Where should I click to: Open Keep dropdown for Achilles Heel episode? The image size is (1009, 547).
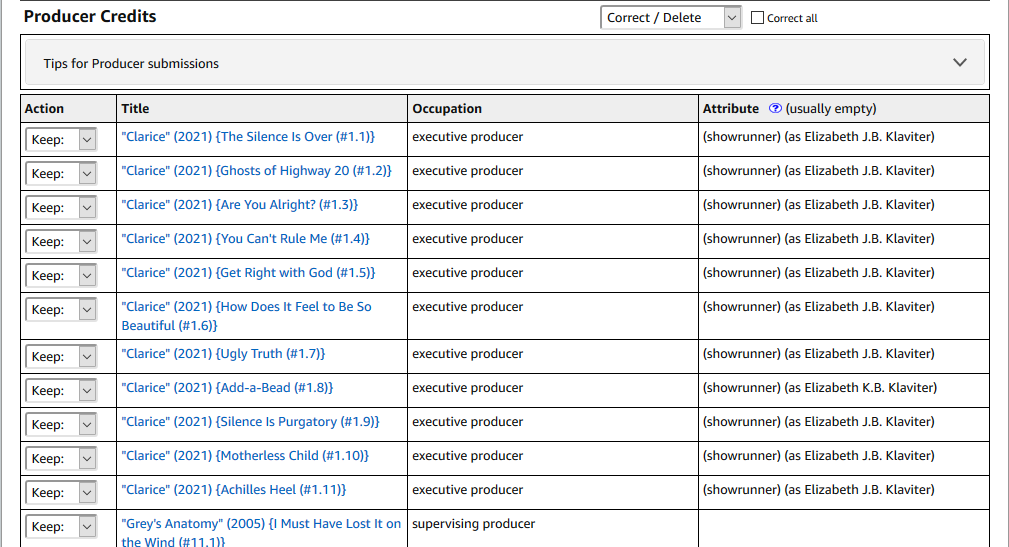point(61,492)
